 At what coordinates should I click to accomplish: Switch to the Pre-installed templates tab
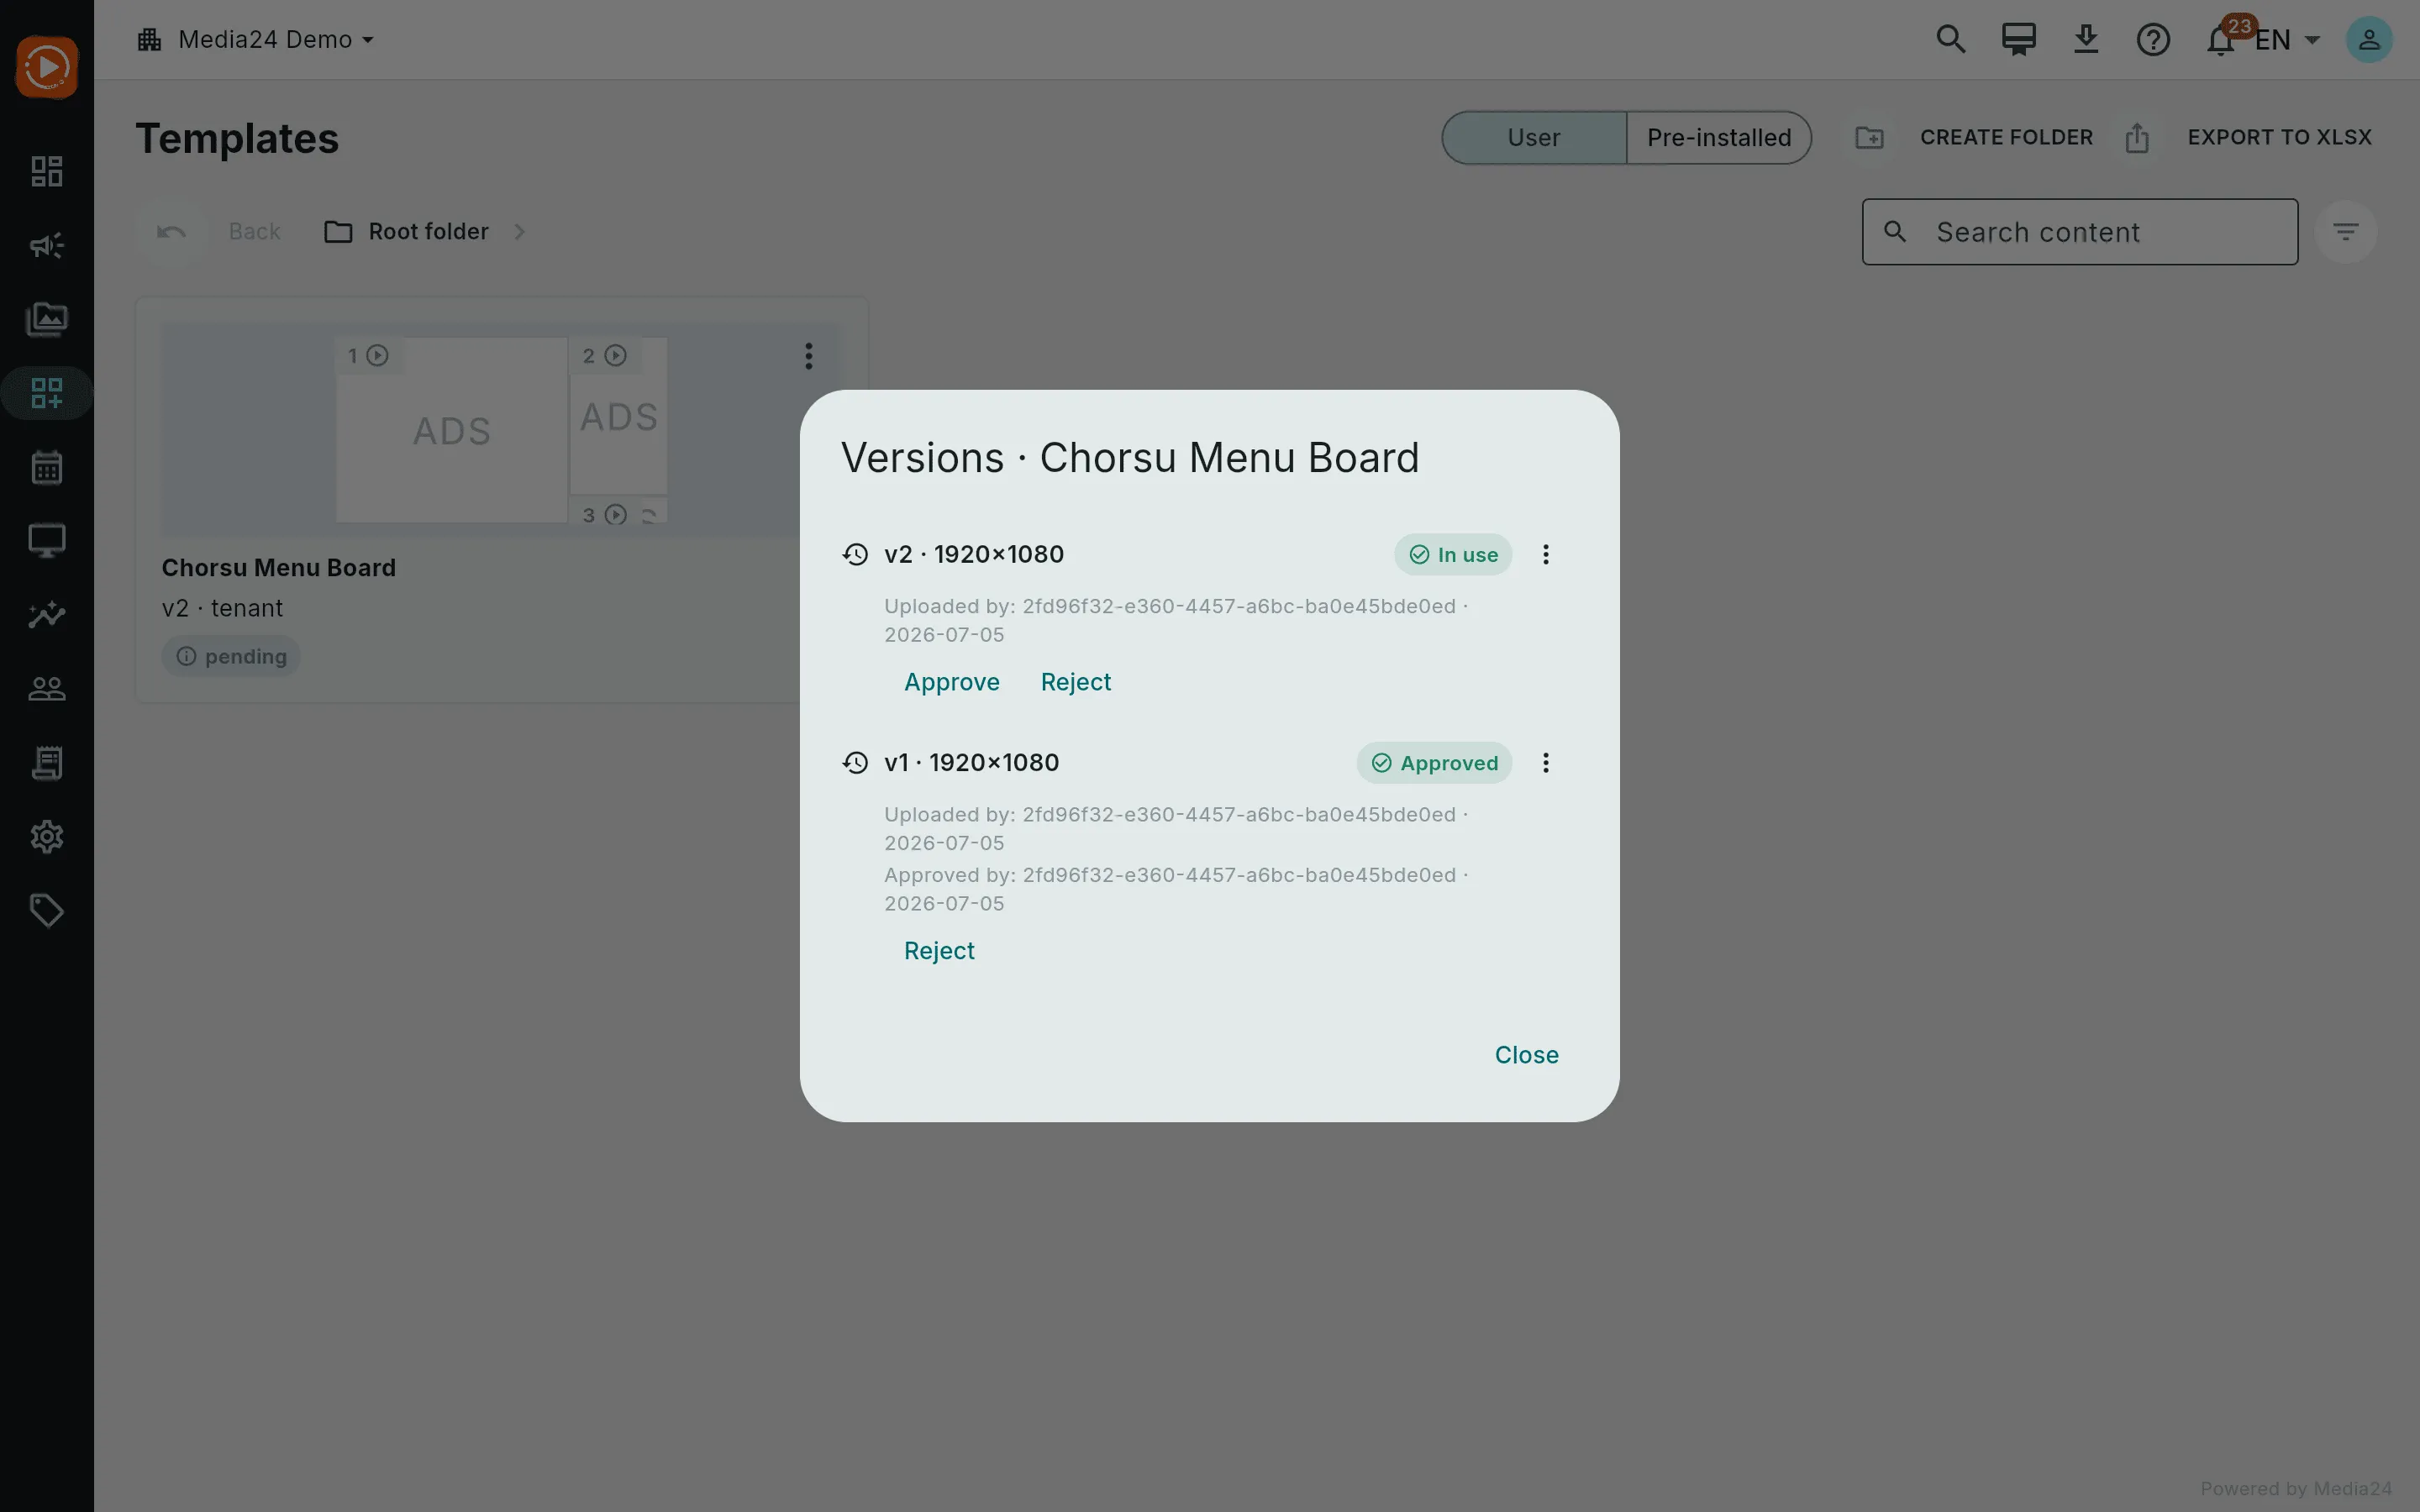(1719, 138)
